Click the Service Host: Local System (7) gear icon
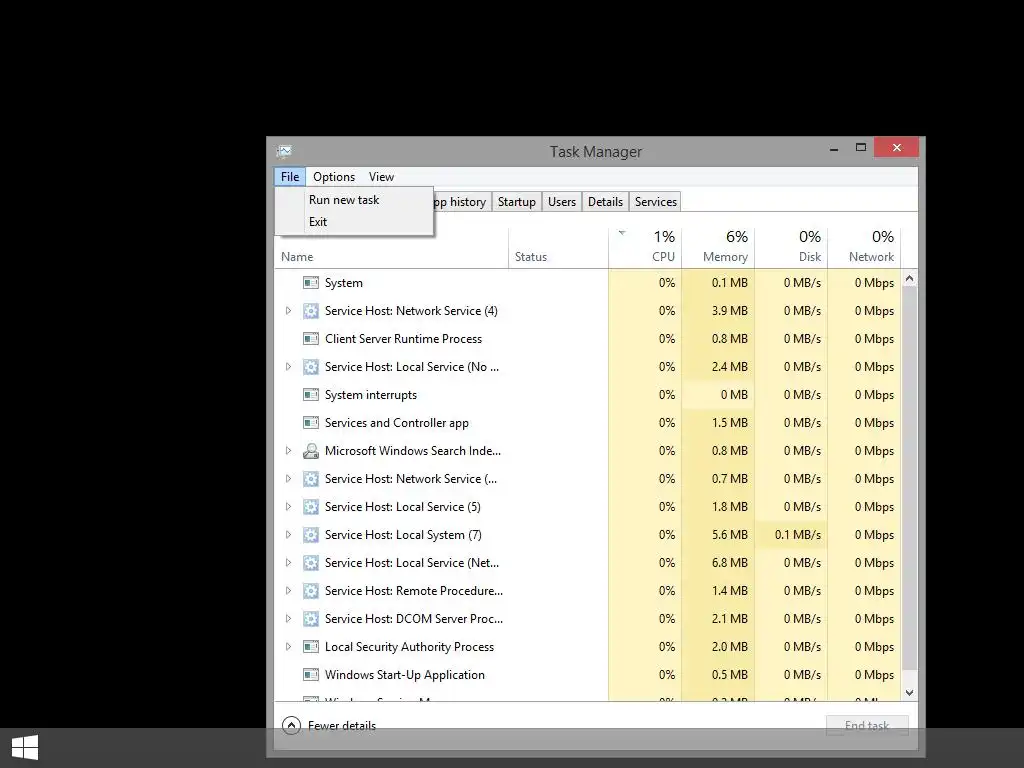This screenshot has height=768, width=1024. [x=311, y=535]
